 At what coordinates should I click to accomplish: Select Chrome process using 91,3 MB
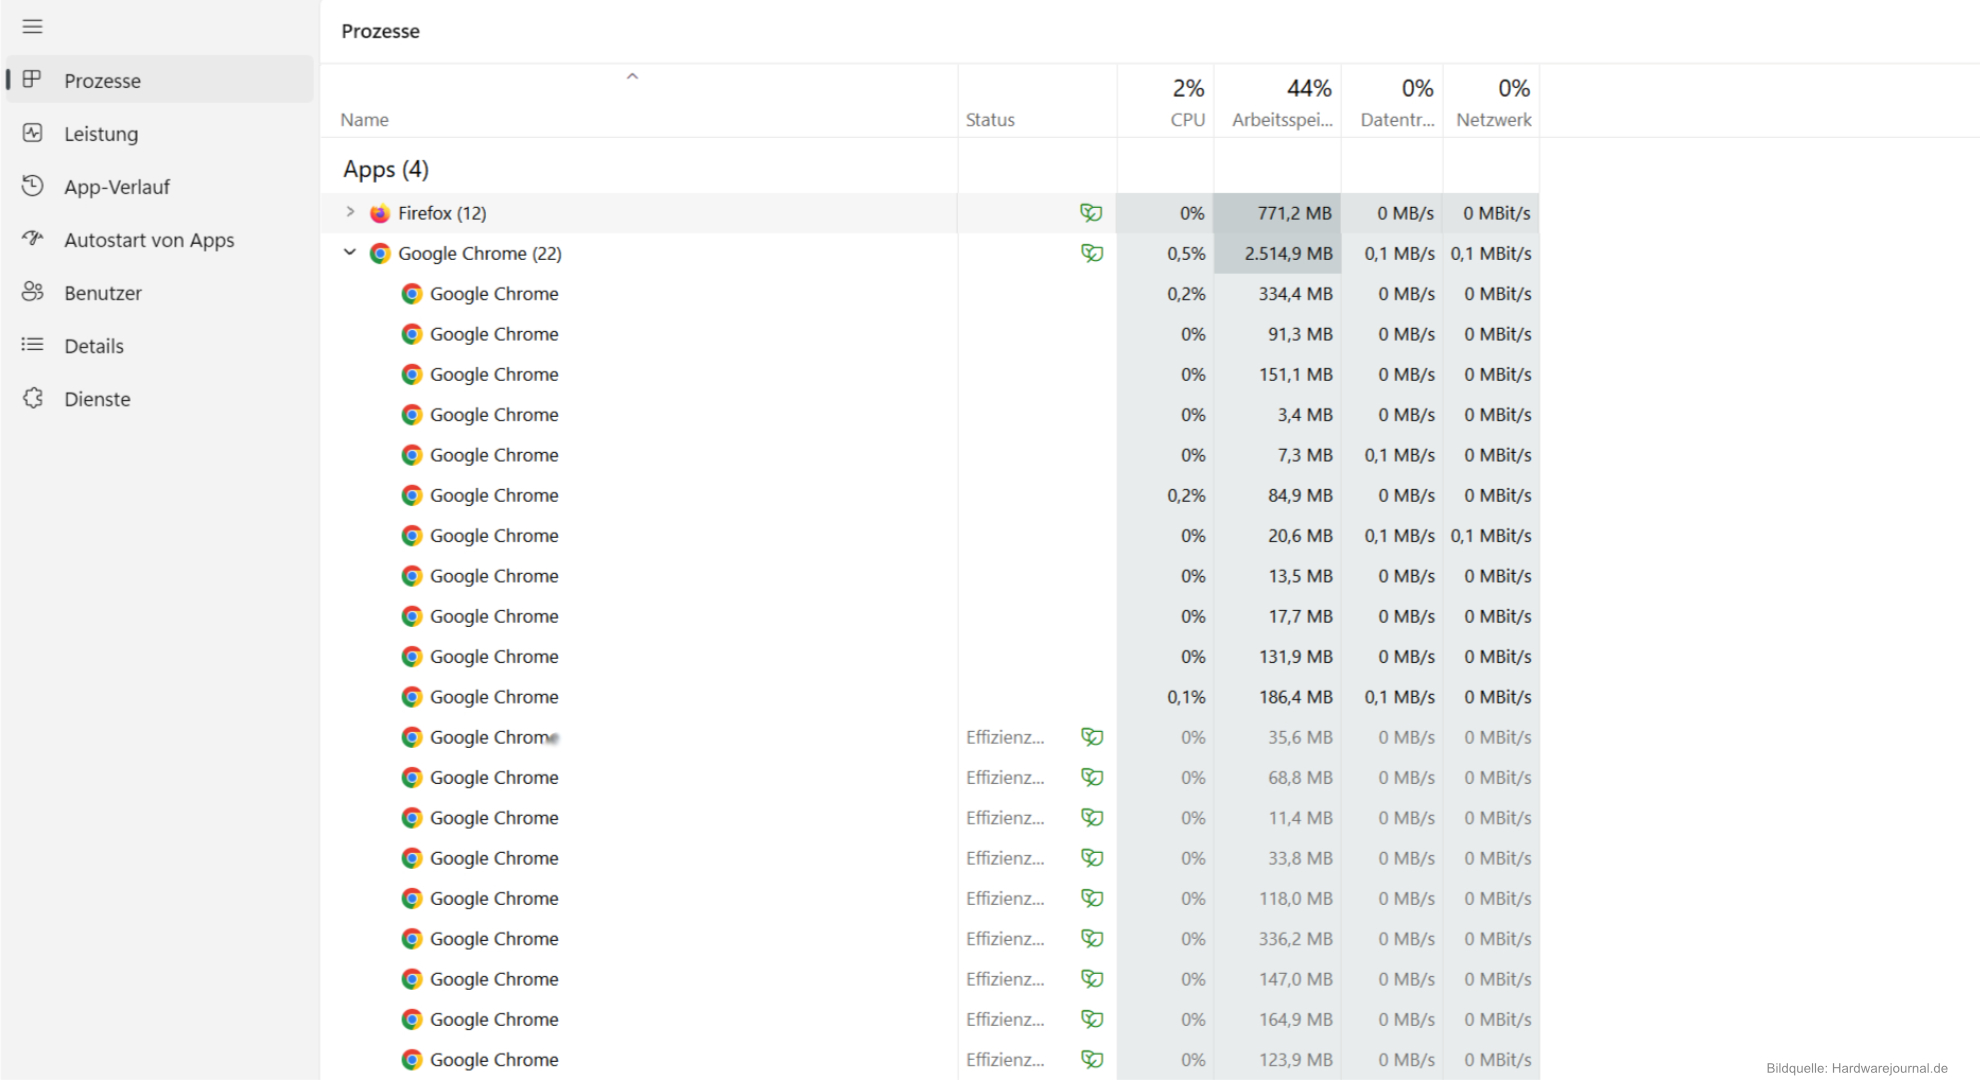pyautogui.click(x=929, y=334)
